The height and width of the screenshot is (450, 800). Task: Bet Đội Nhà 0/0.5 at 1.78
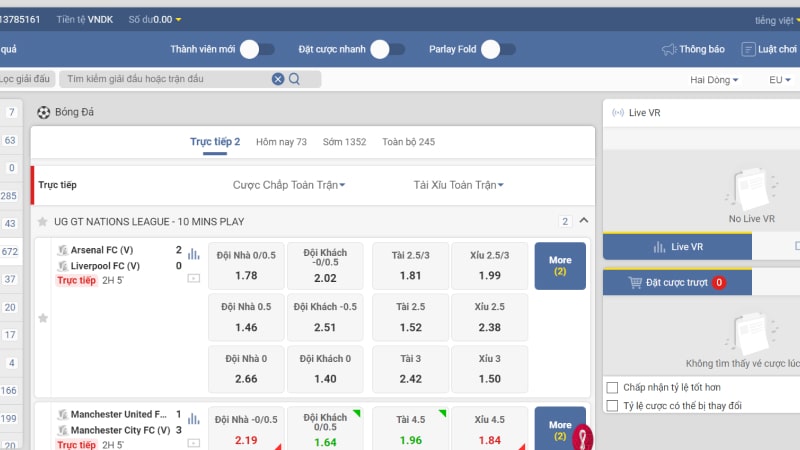246,266
